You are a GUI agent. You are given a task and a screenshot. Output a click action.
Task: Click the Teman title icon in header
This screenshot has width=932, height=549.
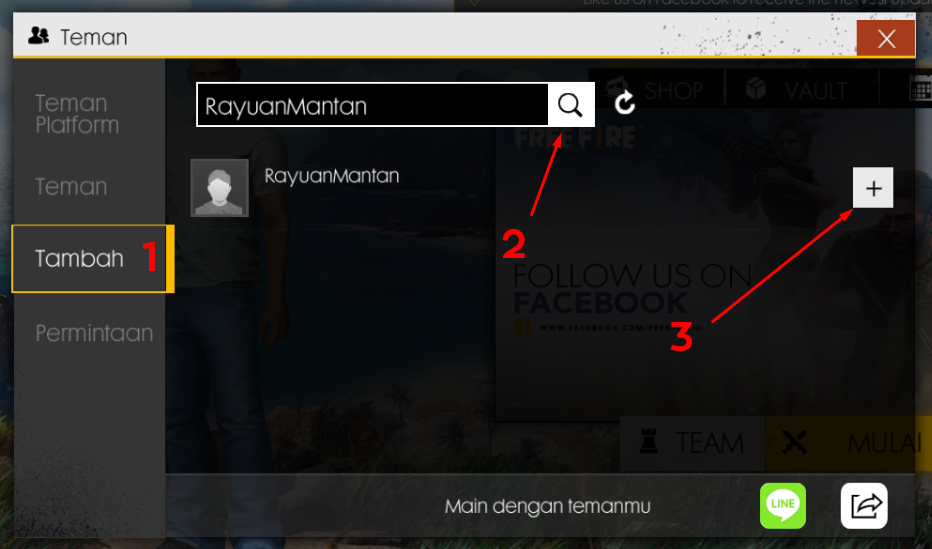[39, 36]
